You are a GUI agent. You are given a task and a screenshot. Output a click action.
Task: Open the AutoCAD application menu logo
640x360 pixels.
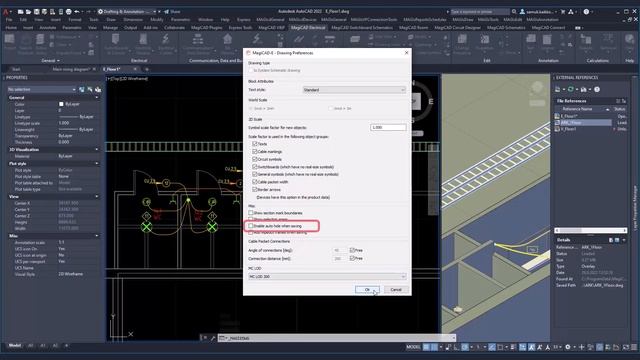6,12
